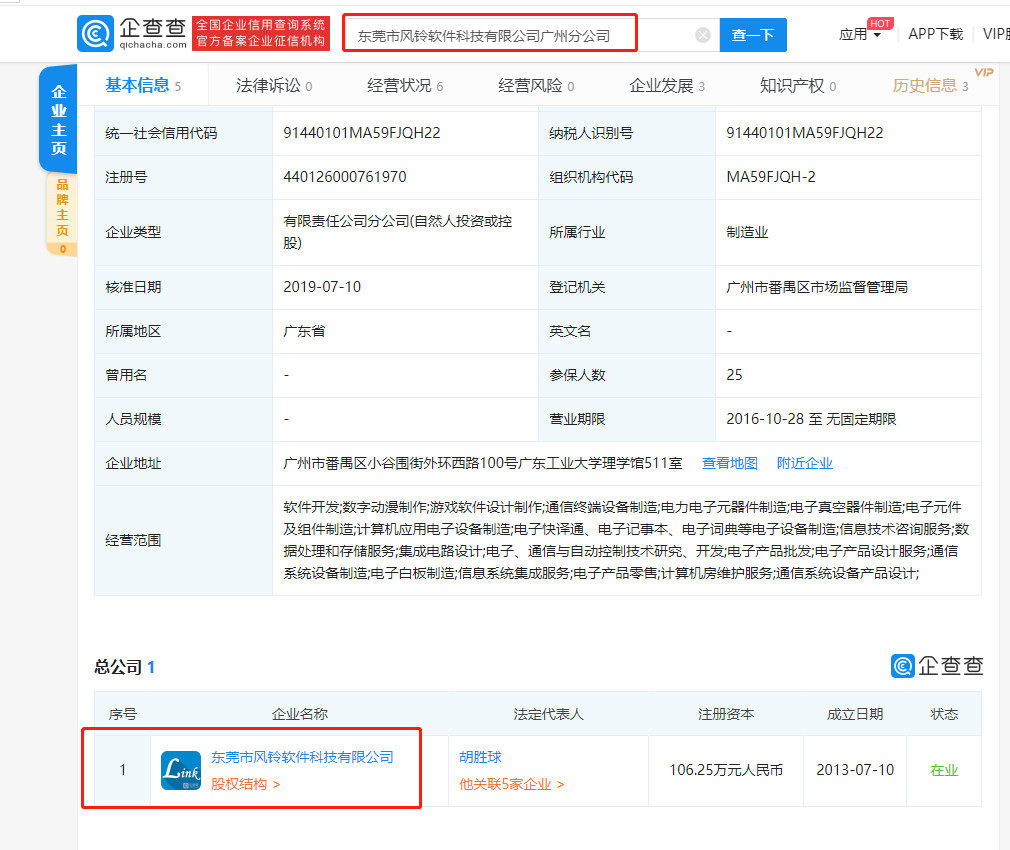Image resolution: width=1010 pixels, height=850 pixels.
Task: Click registered capital 106.25万元人民币
Action: (726, 770)
